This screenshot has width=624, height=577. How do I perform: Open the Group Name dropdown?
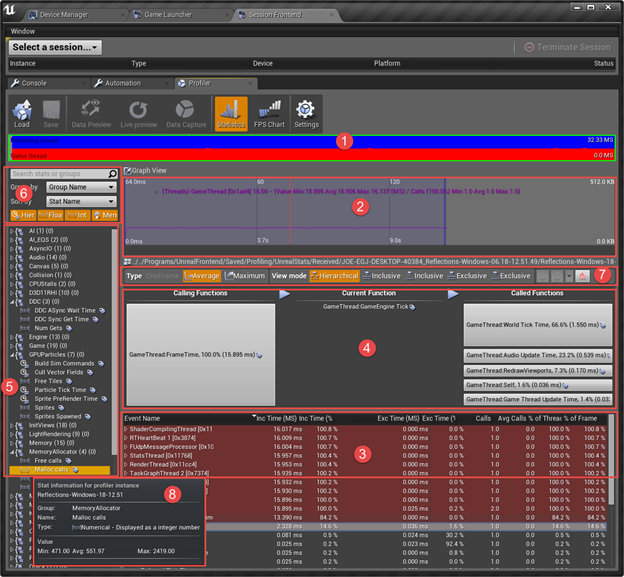coord(81,187)
